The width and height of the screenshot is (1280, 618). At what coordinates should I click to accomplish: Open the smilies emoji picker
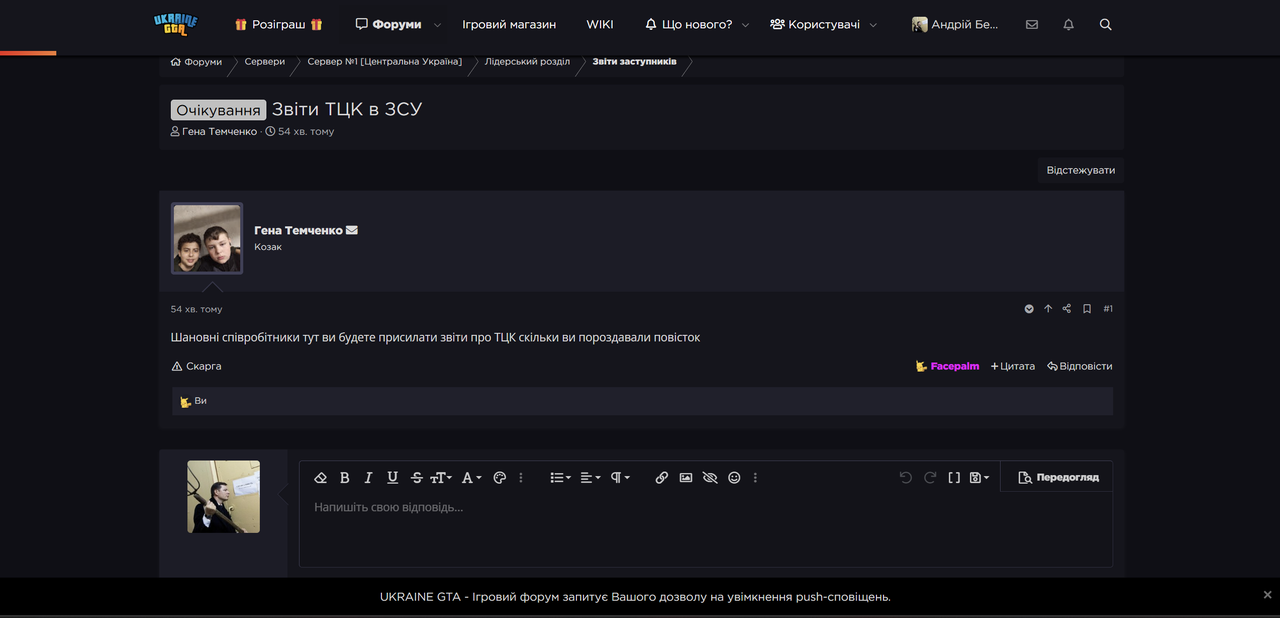[x=734, y=478]
